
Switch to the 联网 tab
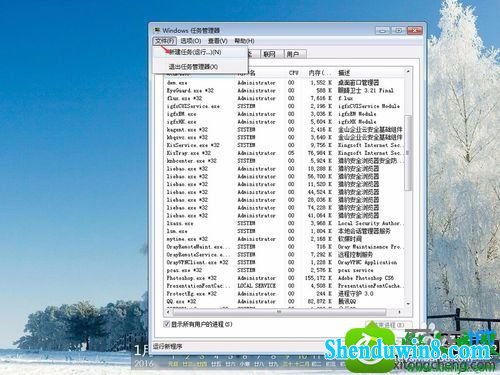[270, 54]
